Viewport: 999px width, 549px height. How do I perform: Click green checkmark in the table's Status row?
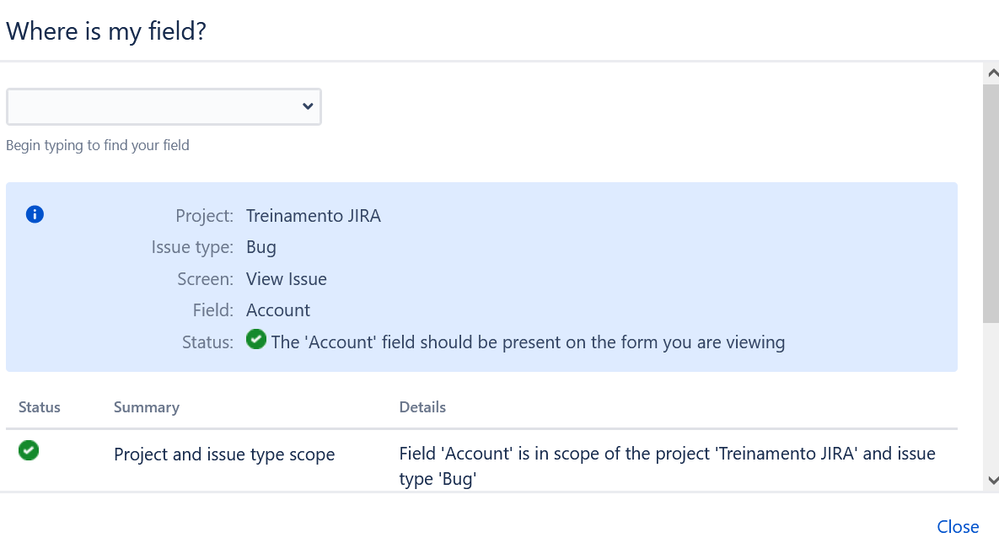(x=29, y=451)
